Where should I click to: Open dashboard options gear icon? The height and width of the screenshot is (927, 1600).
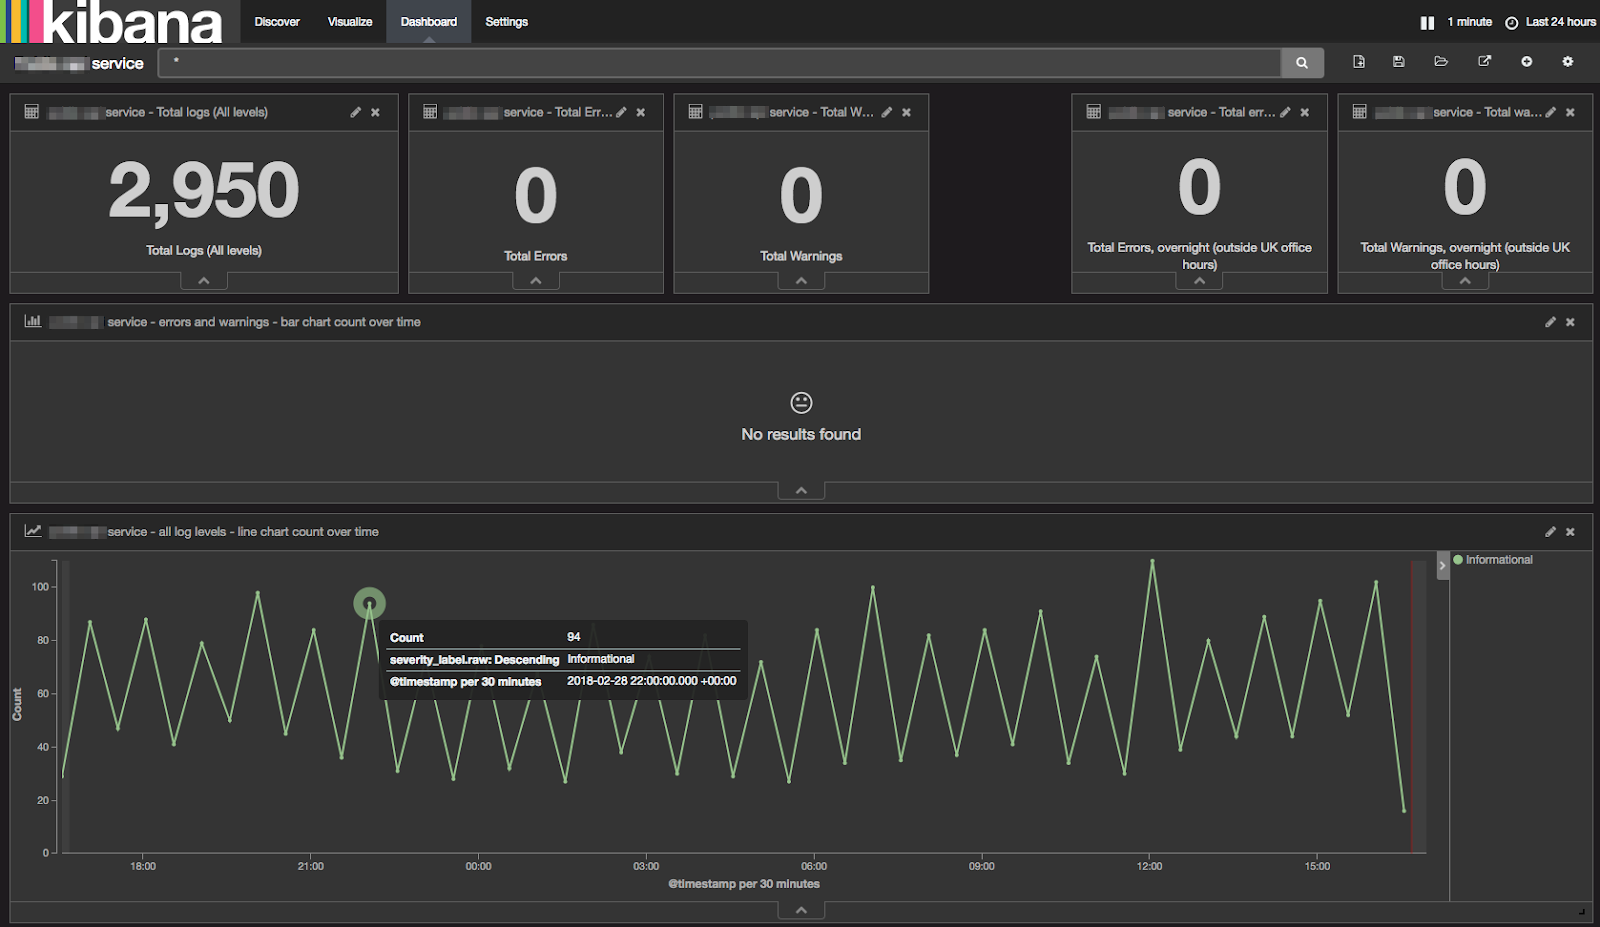pos(1567,62)
